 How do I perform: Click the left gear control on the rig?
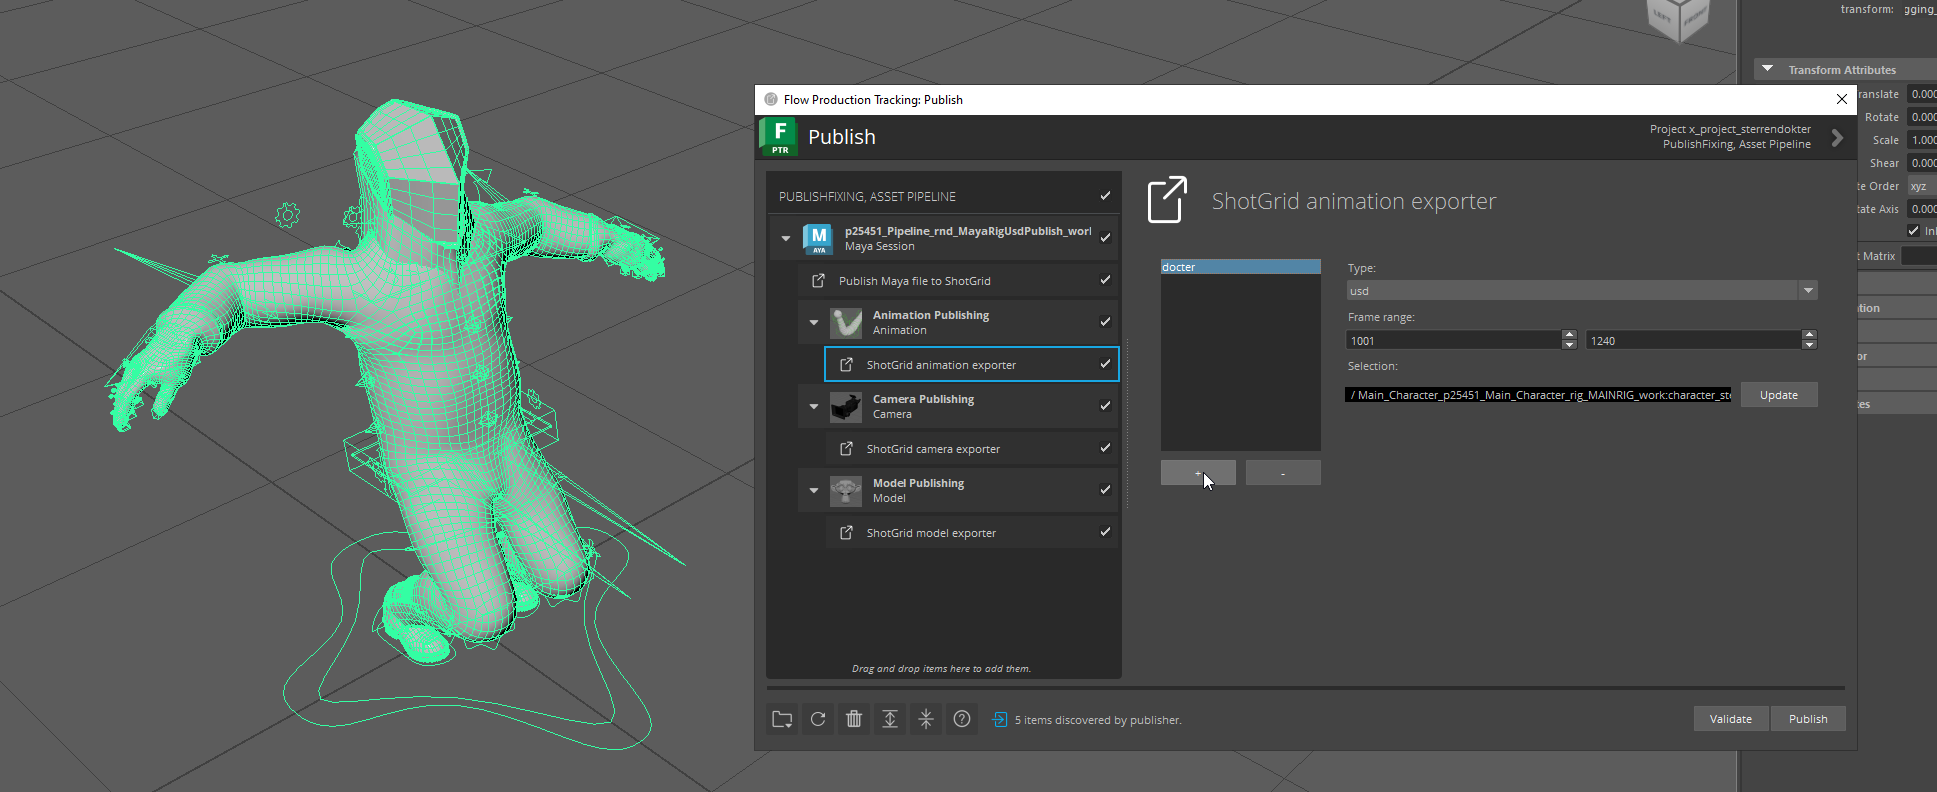(x=287, y=215)
